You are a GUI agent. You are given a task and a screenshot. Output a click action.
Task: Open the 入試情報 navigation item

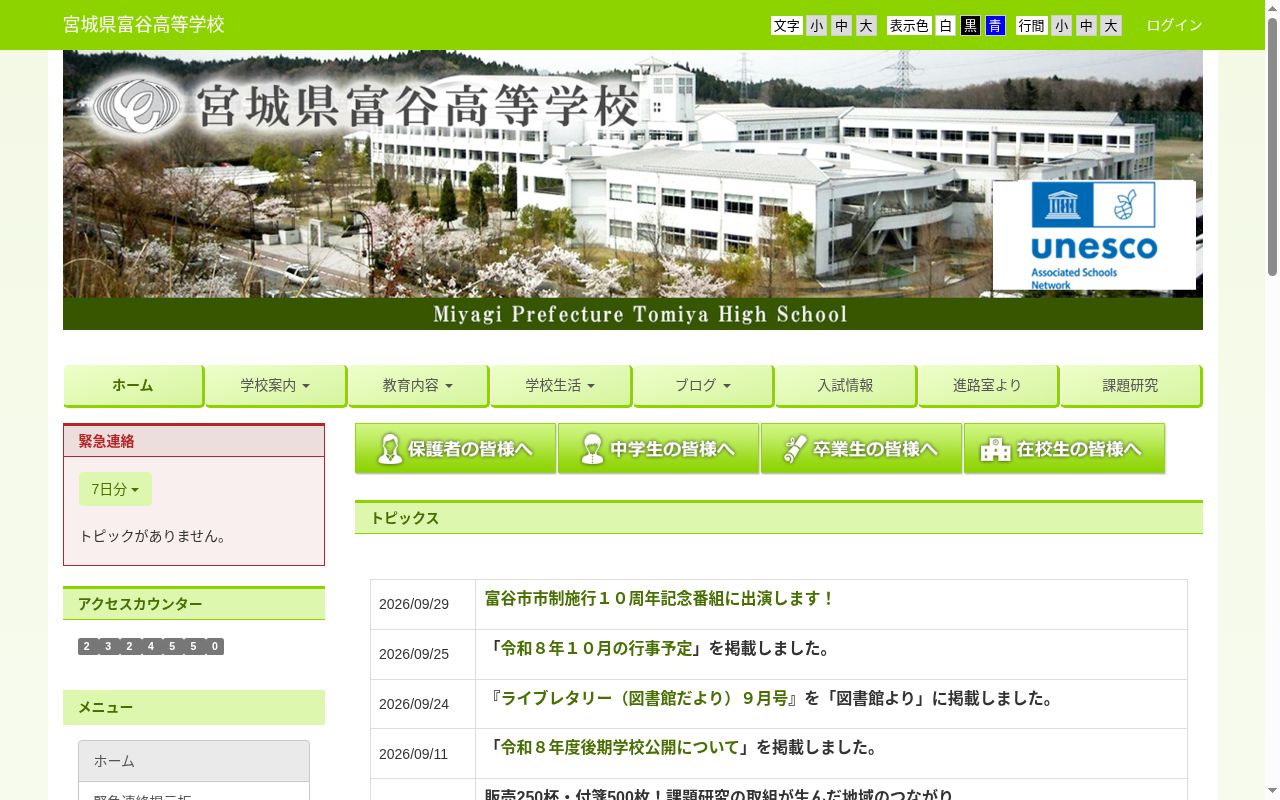[845, 385]
